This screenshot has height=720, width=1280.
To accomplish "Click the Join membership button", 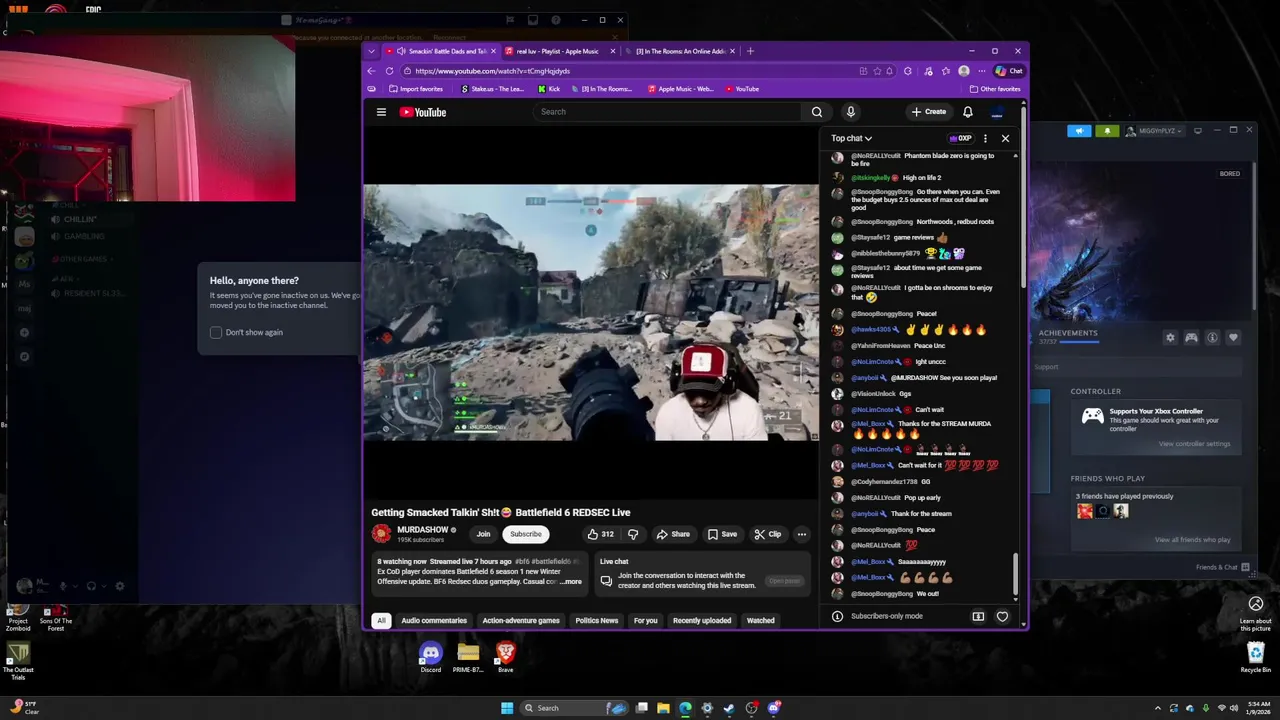I will (x=483, y=534).
